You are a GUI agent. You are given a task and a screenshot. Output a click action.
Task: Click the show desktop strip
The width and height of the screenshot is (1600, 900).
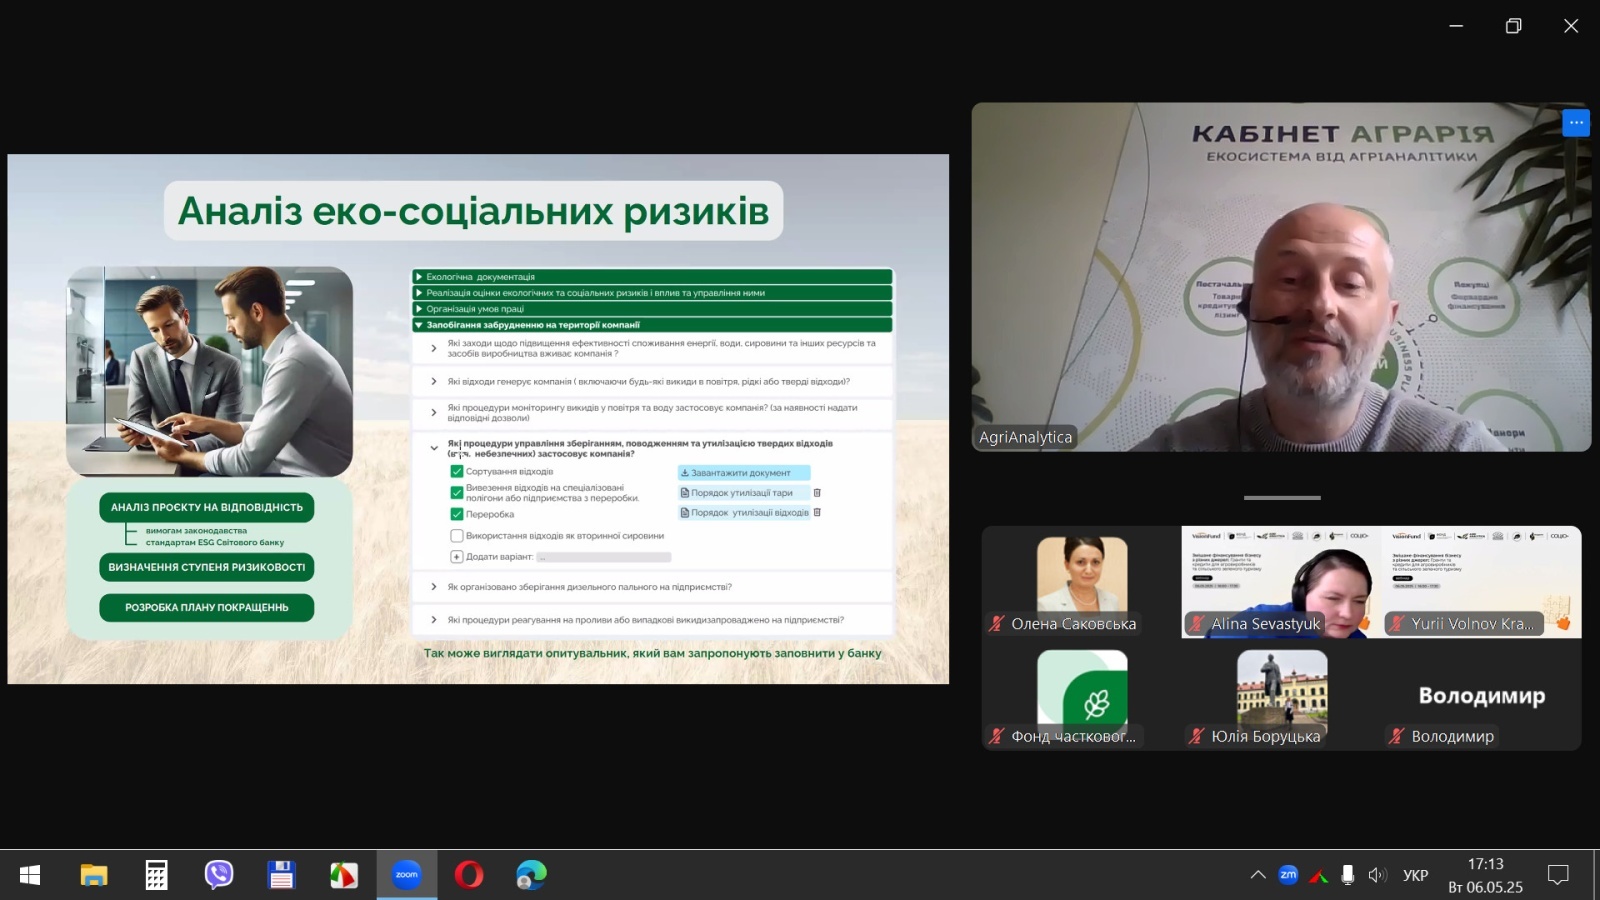coord(1596,875)
